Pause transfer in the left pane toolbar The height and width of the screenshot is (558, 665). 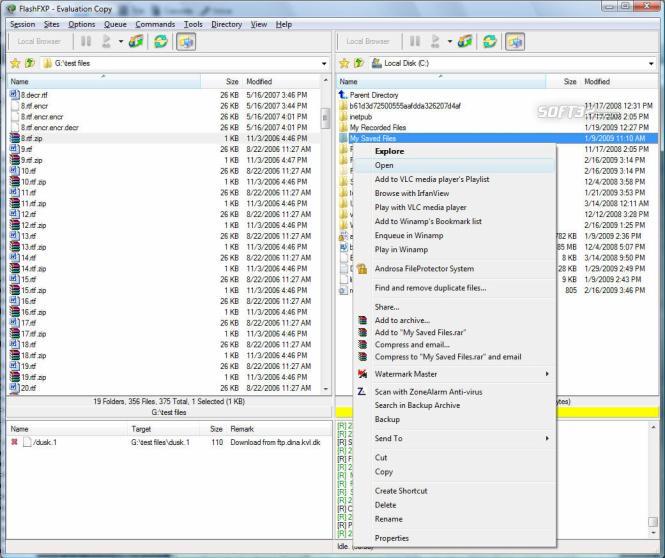click(x=86, y=42)
